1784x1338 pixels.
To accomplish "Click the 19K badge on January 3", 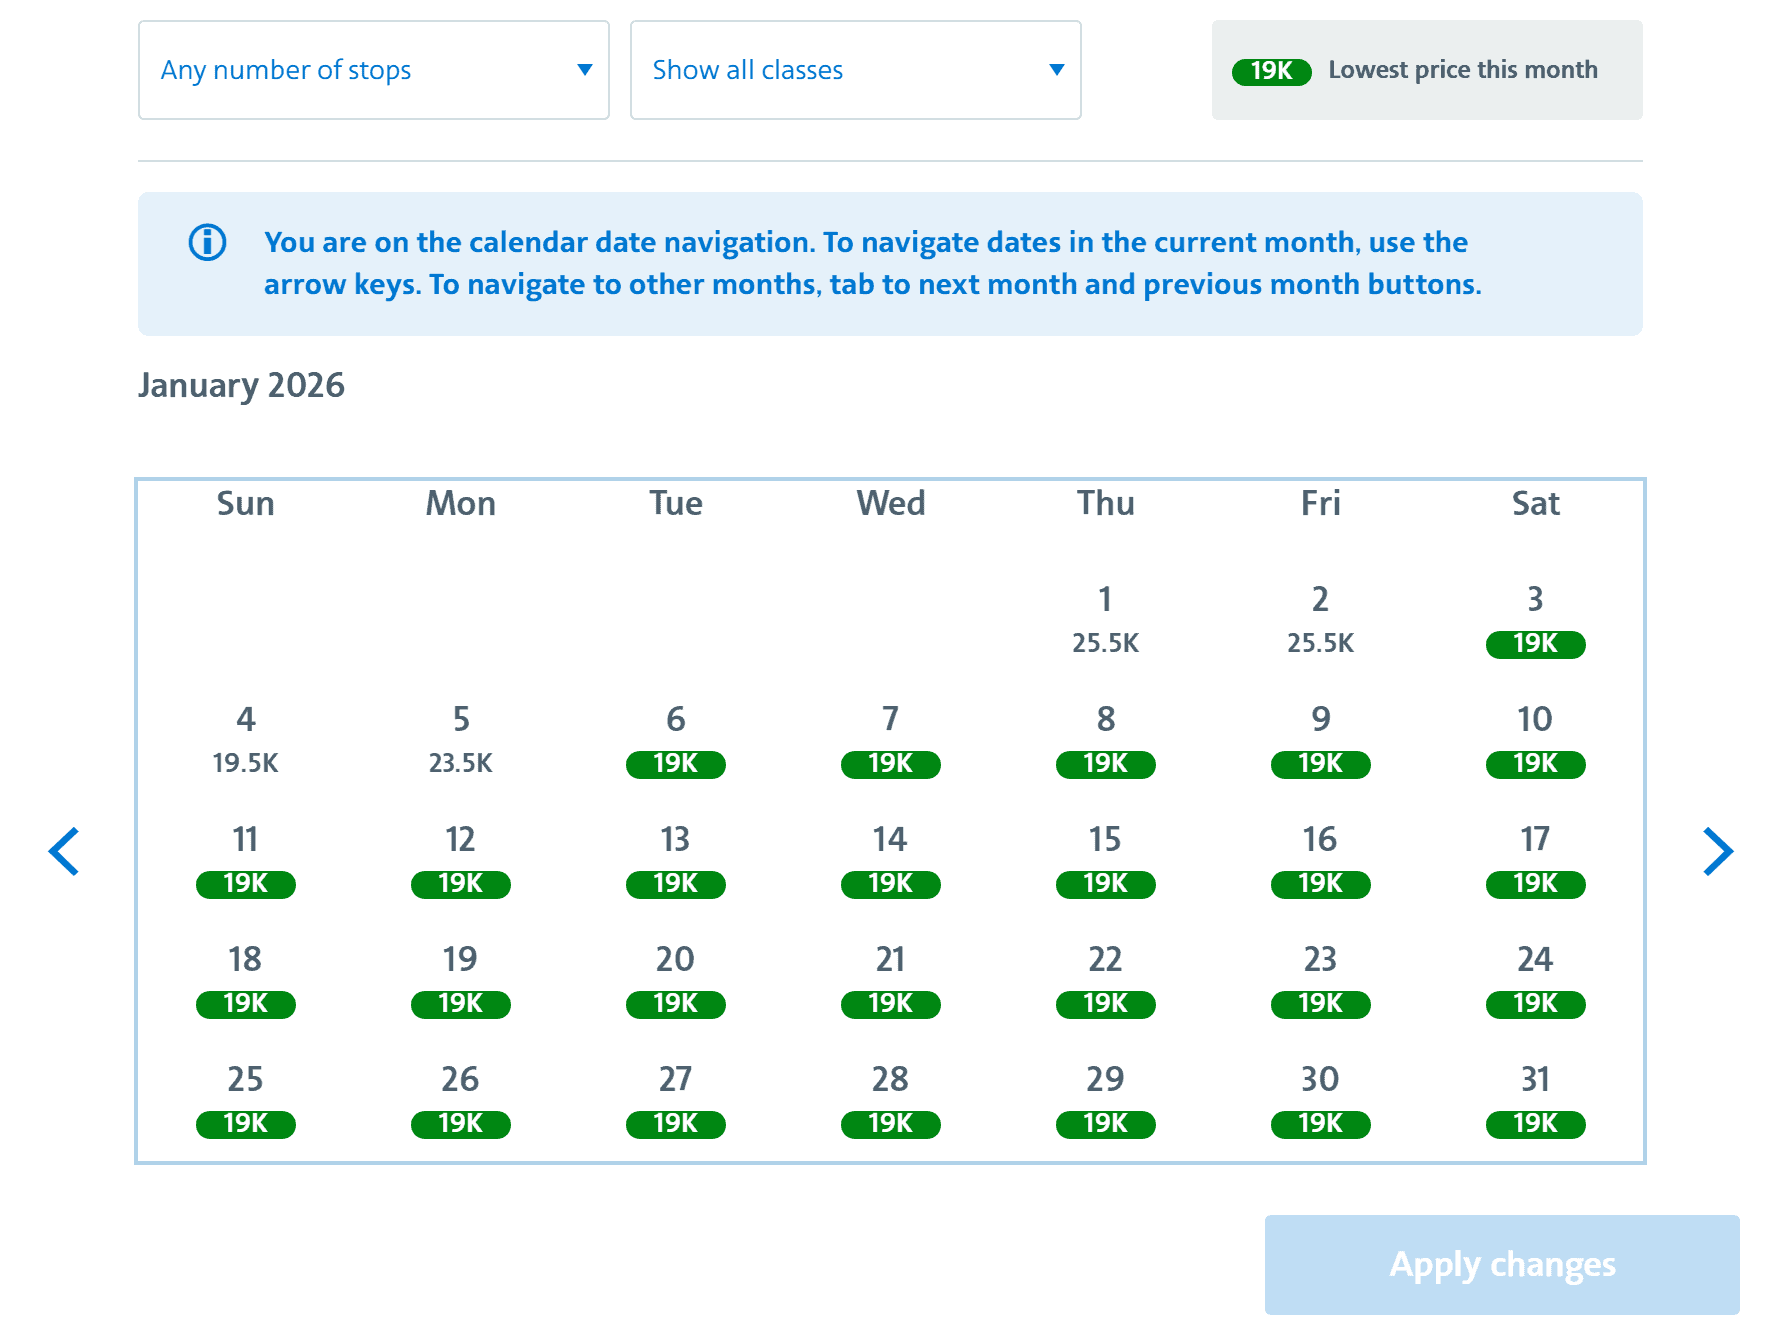I will pos(1535,644).
